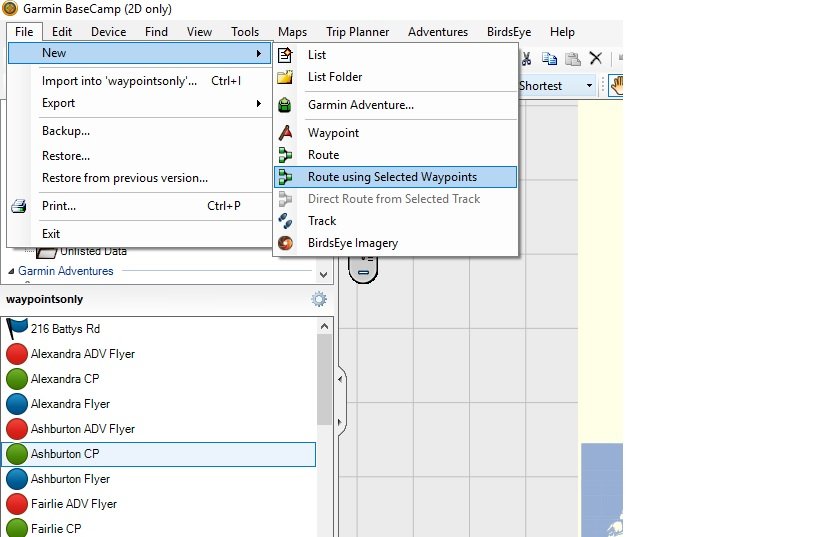Click the List Folder yellow folder icon
Screen dimensions: 819x537
[285, 77]
